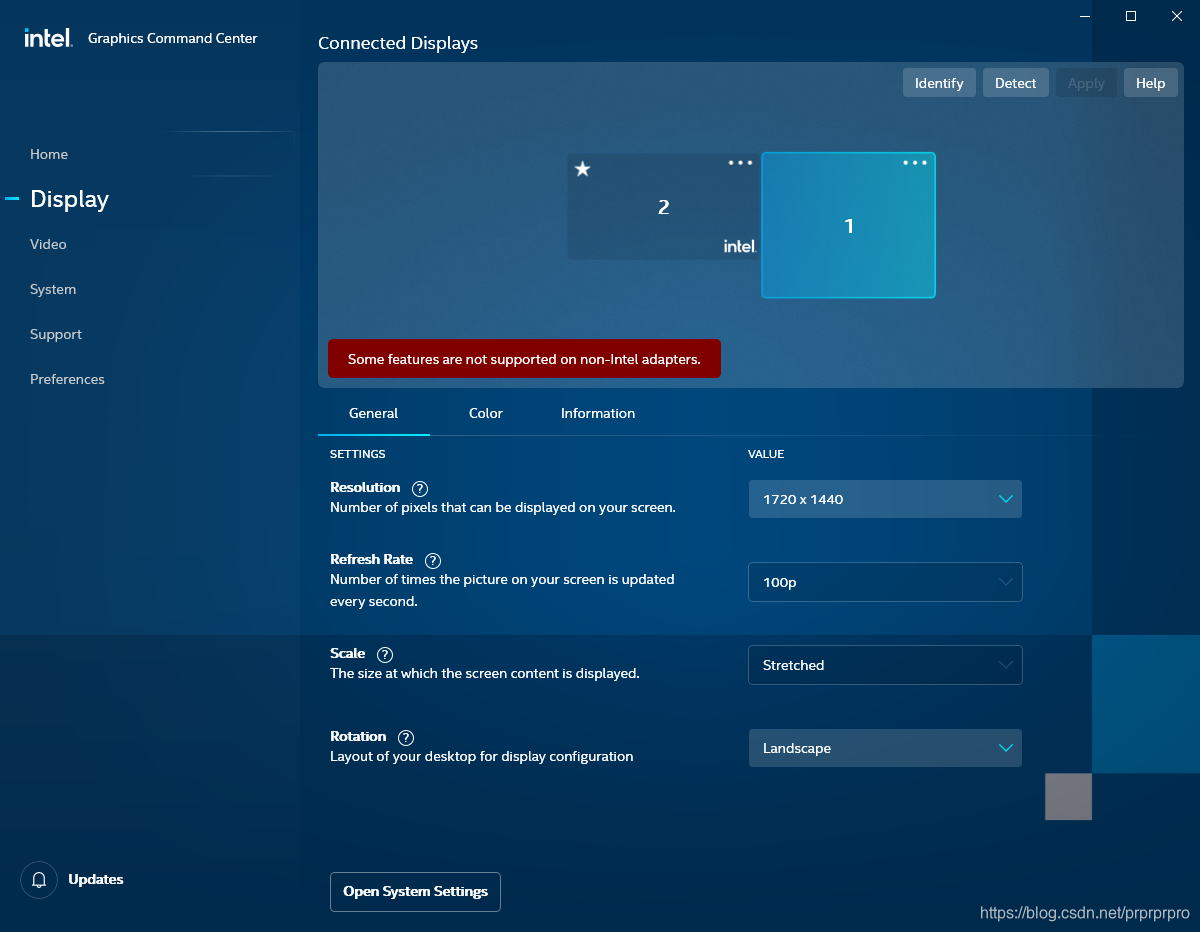
Task: Open the System section
Action: [x=53, y=289]
